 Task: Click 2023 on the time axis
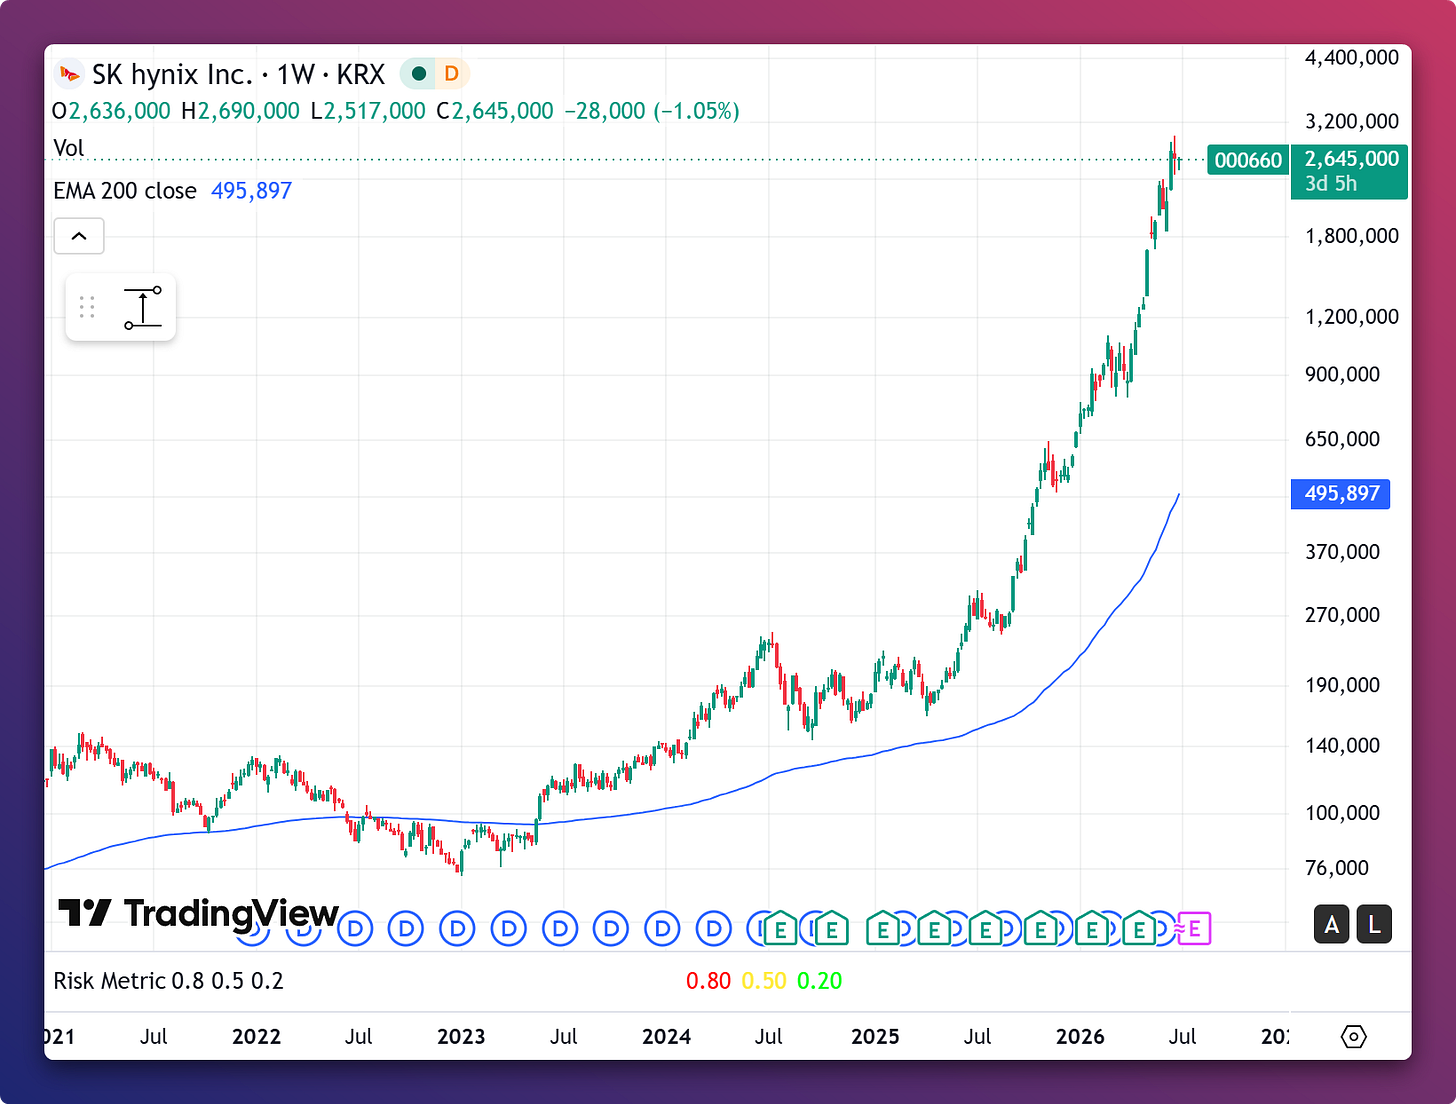tap(461, 1037)
